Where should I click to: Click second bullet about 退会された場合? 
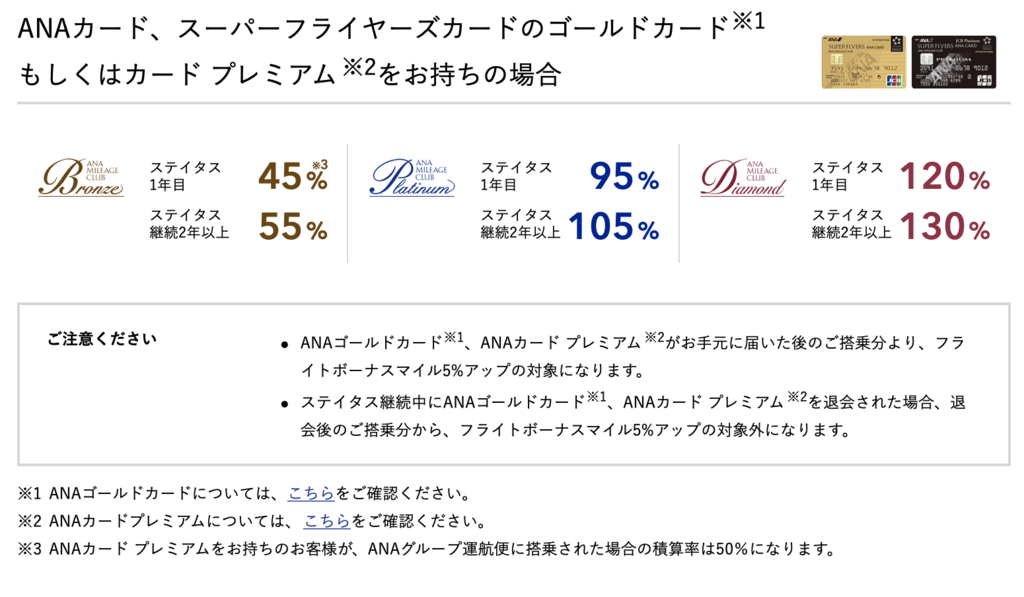pos(632,415)
